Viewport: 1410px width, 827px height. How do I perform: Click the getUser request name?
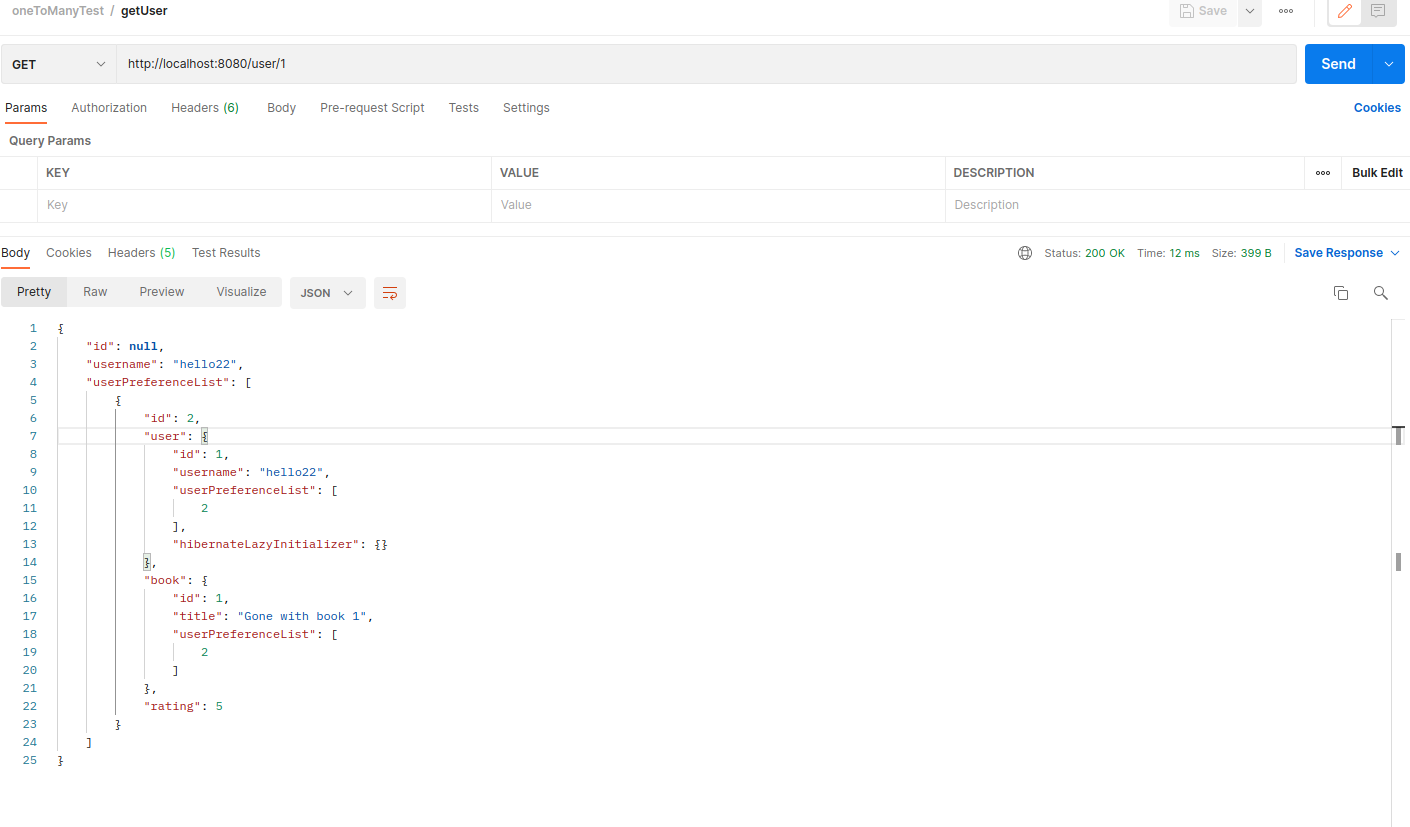pyautogui.click(x=144, y=11)
